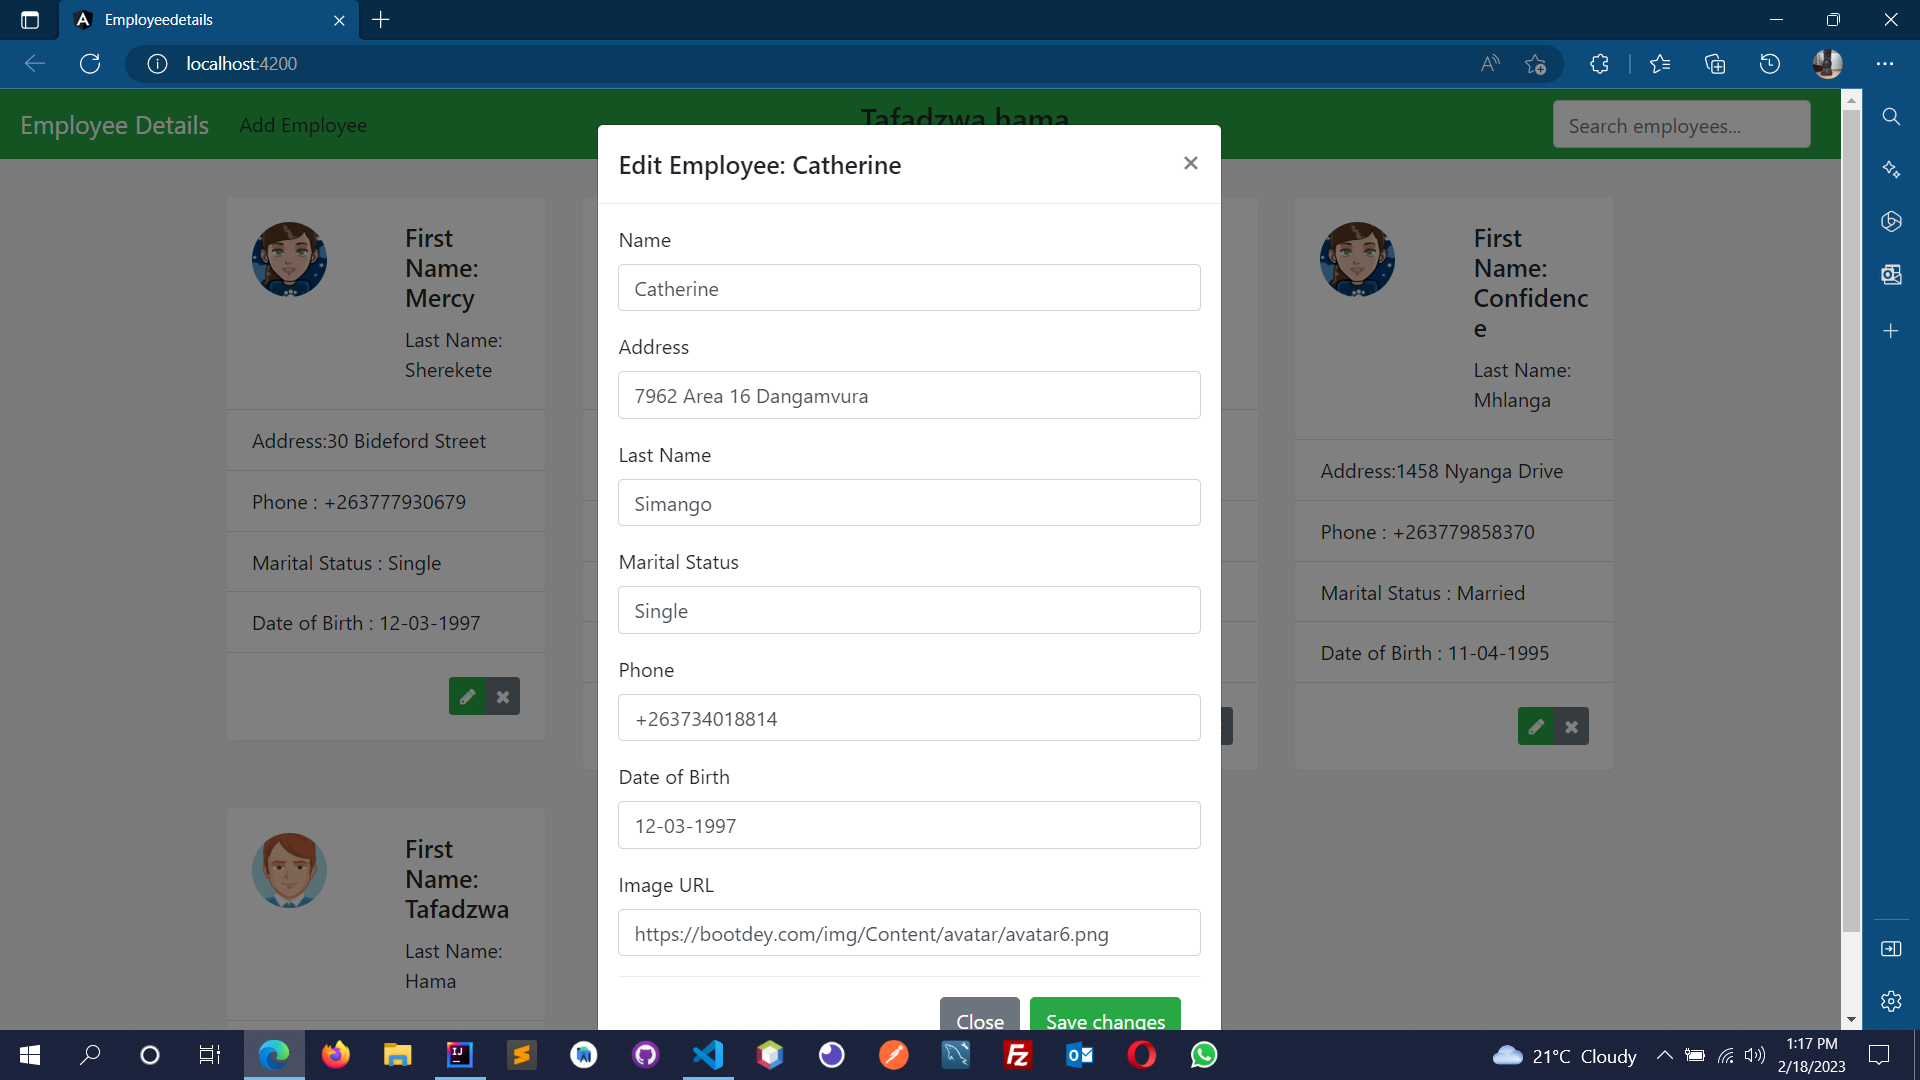Click the Marital Status field containing Single
Image resolution: width=1920 pixels, height=1080 pixels.
point(909,610)
